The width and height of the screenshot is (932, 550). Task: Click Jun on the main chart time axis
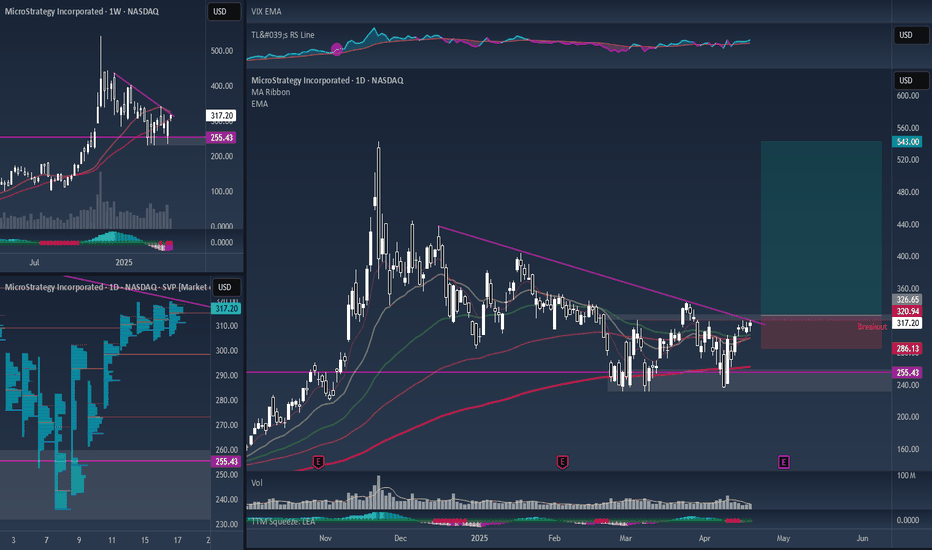pos(862,538)
